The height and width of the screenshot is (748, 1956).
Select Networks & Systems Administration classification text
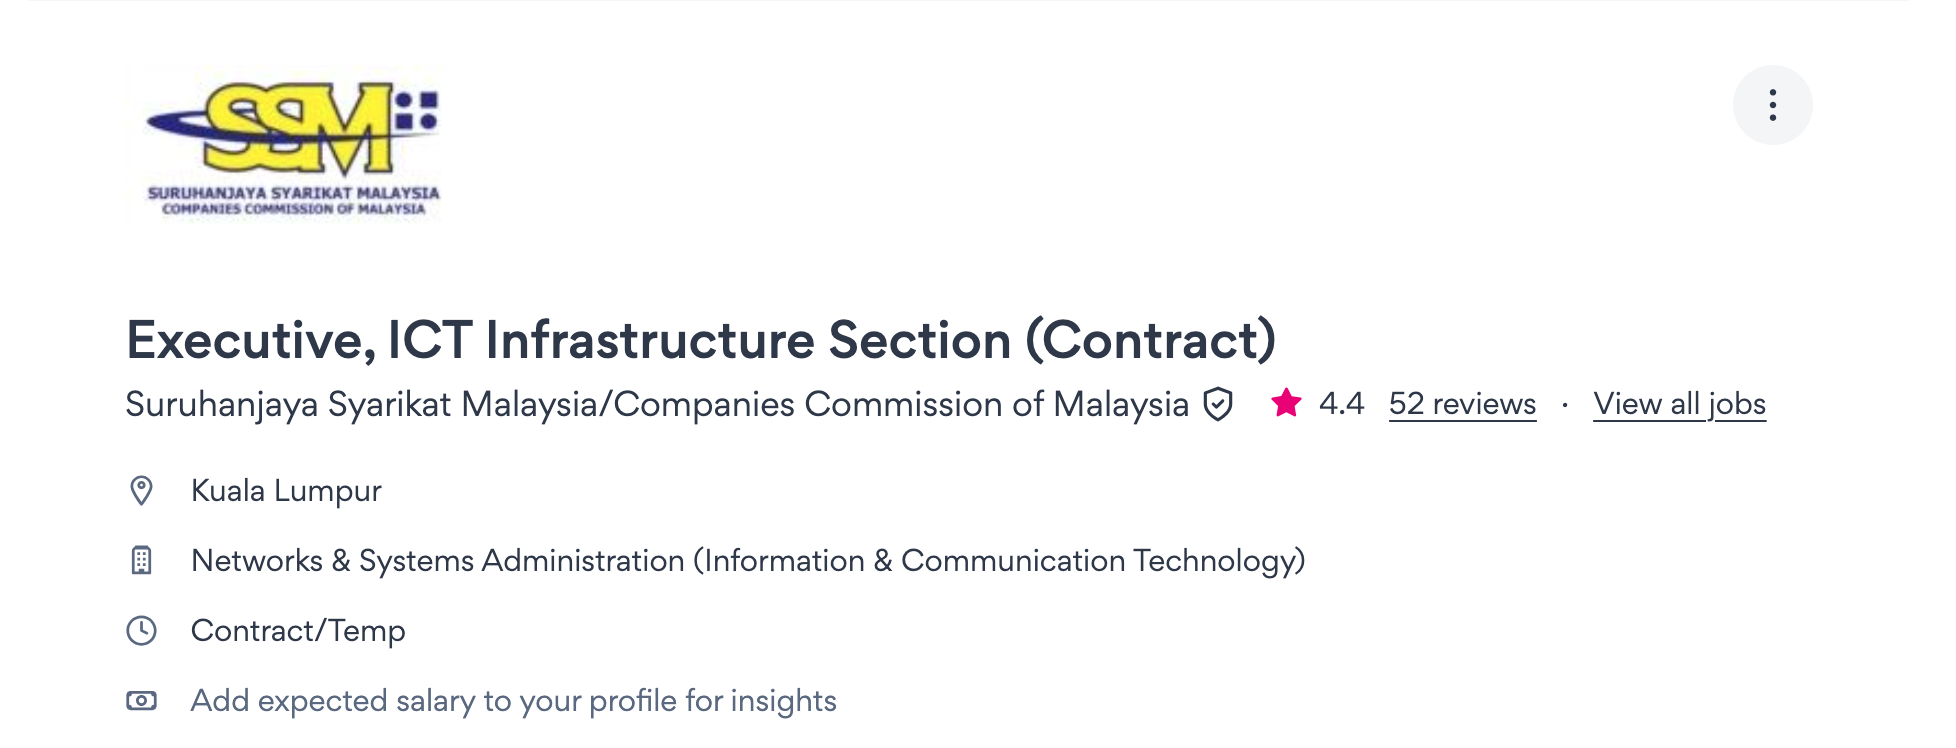click(x=438, y=561)
